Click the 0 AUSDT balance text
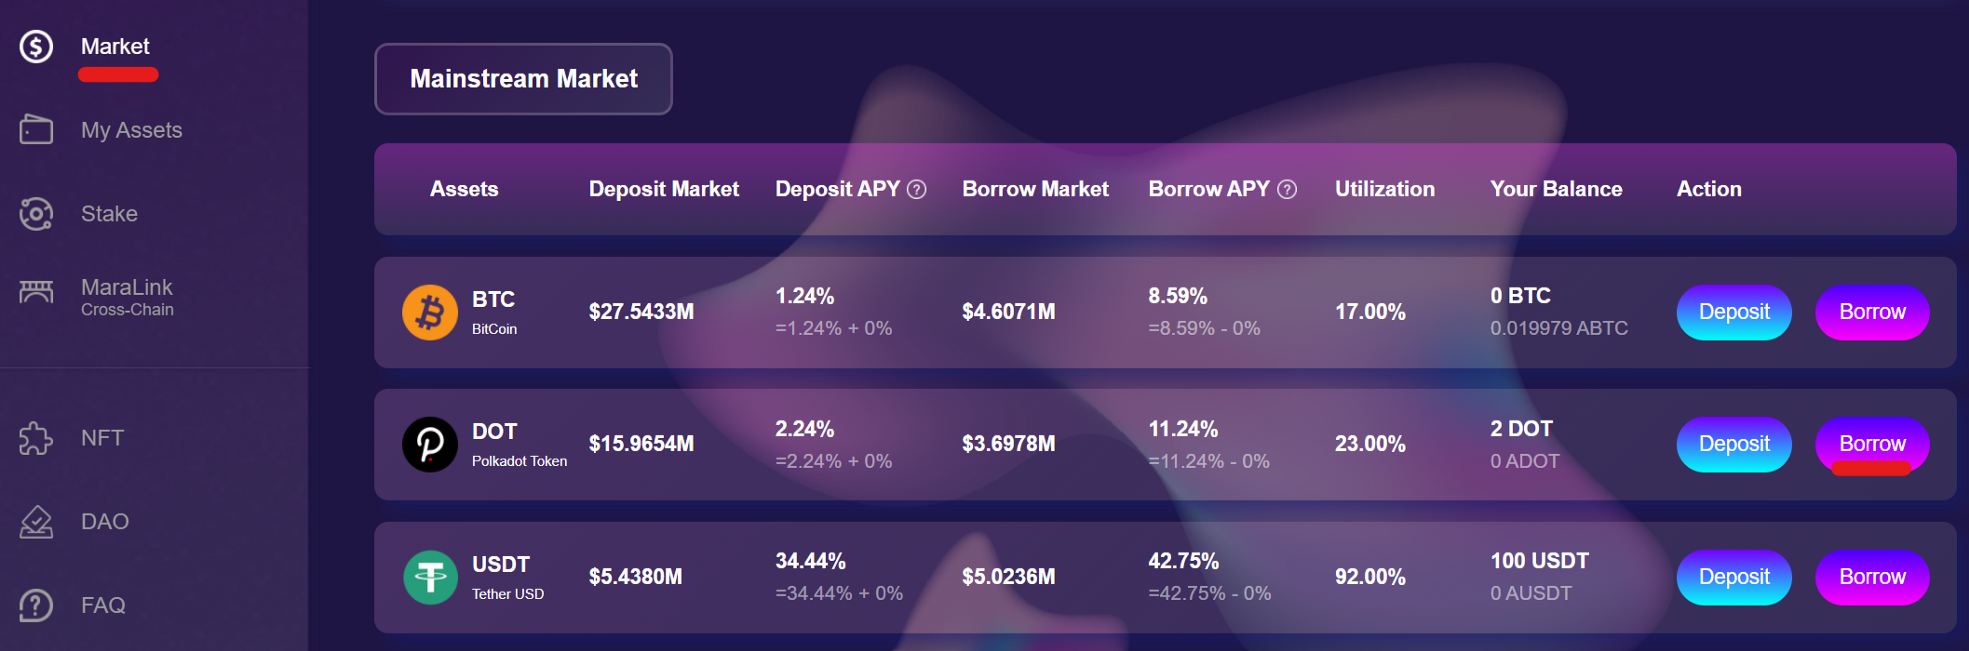The height and width of the screenshot is (651, 1969). (1531, 593)
